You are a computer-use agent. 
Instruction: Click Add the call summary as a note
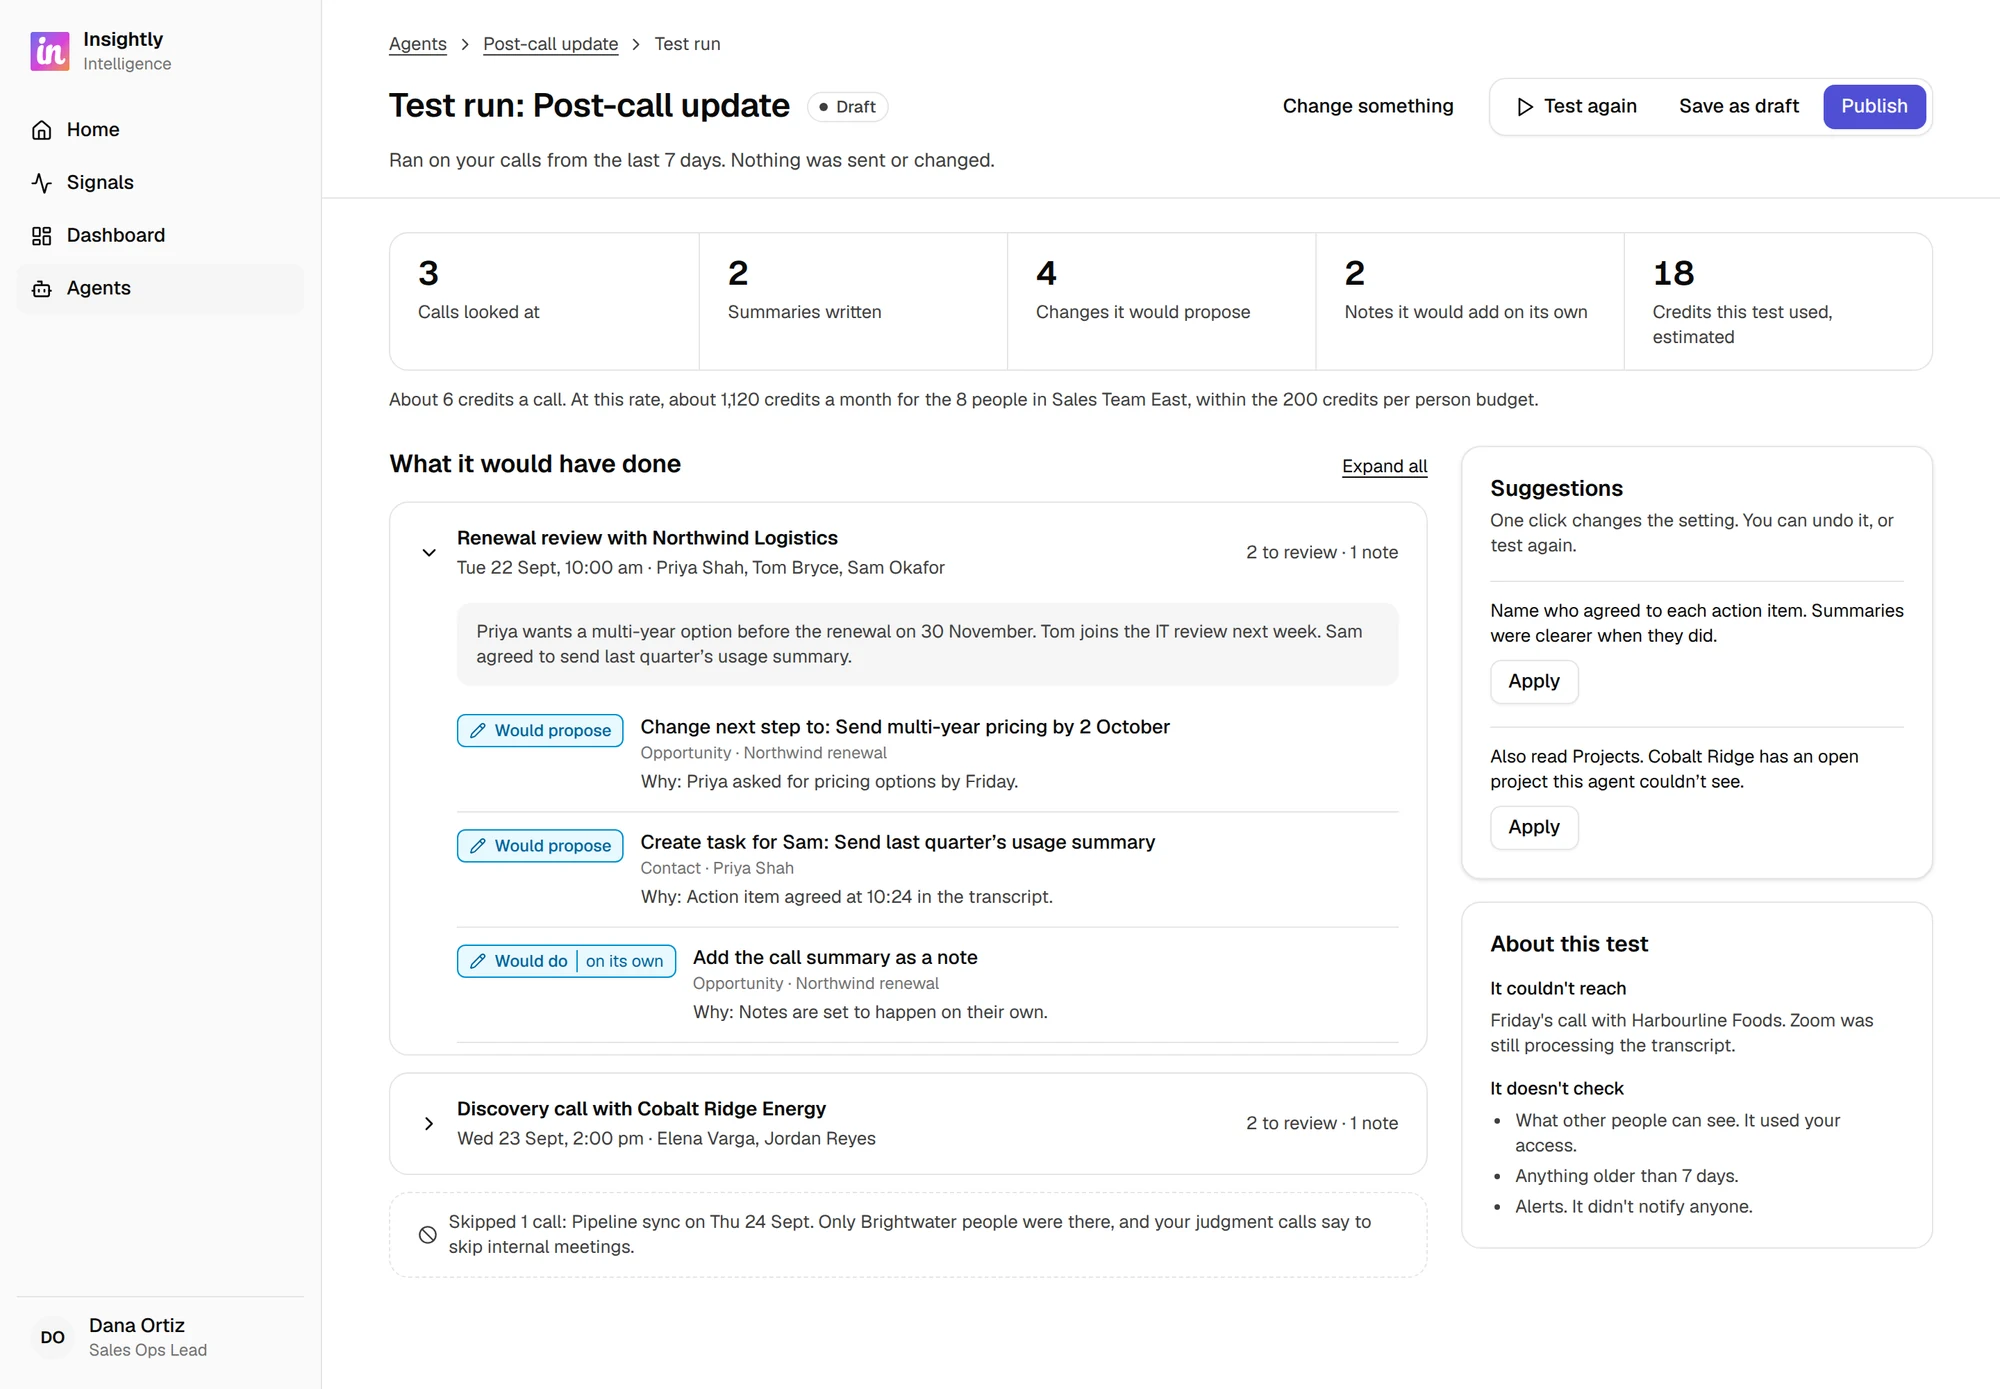(835, 957)
